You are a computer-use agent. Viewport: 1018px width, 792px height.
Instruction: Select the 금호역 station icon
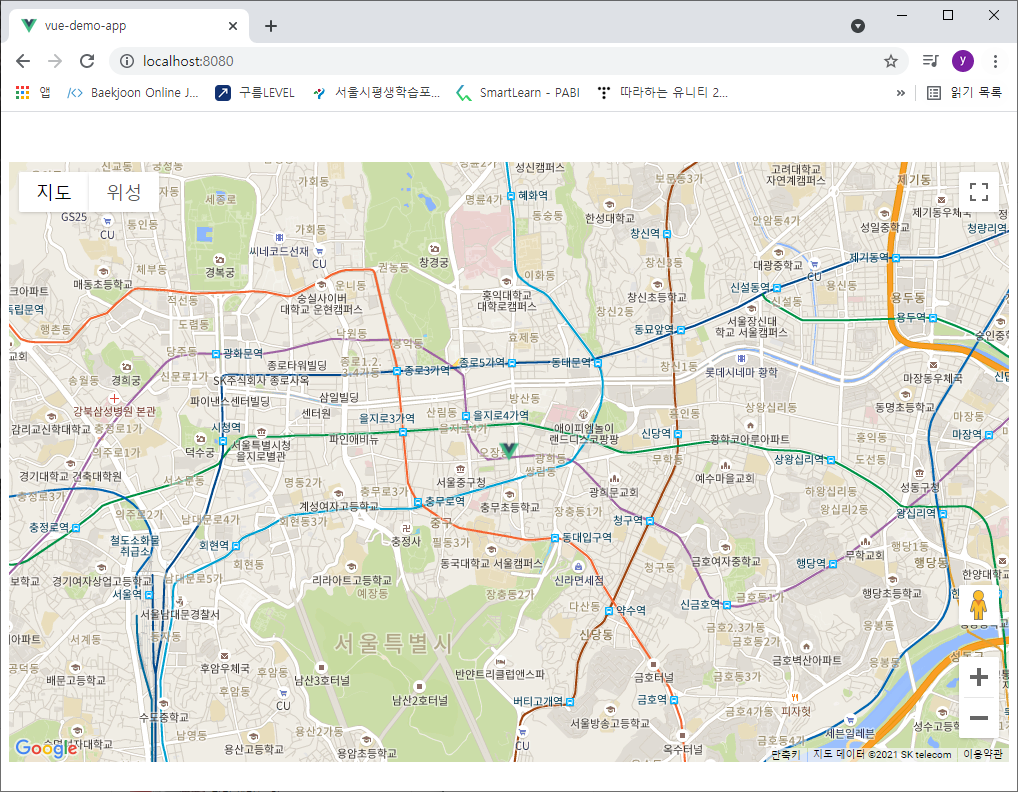pos(674,700)
